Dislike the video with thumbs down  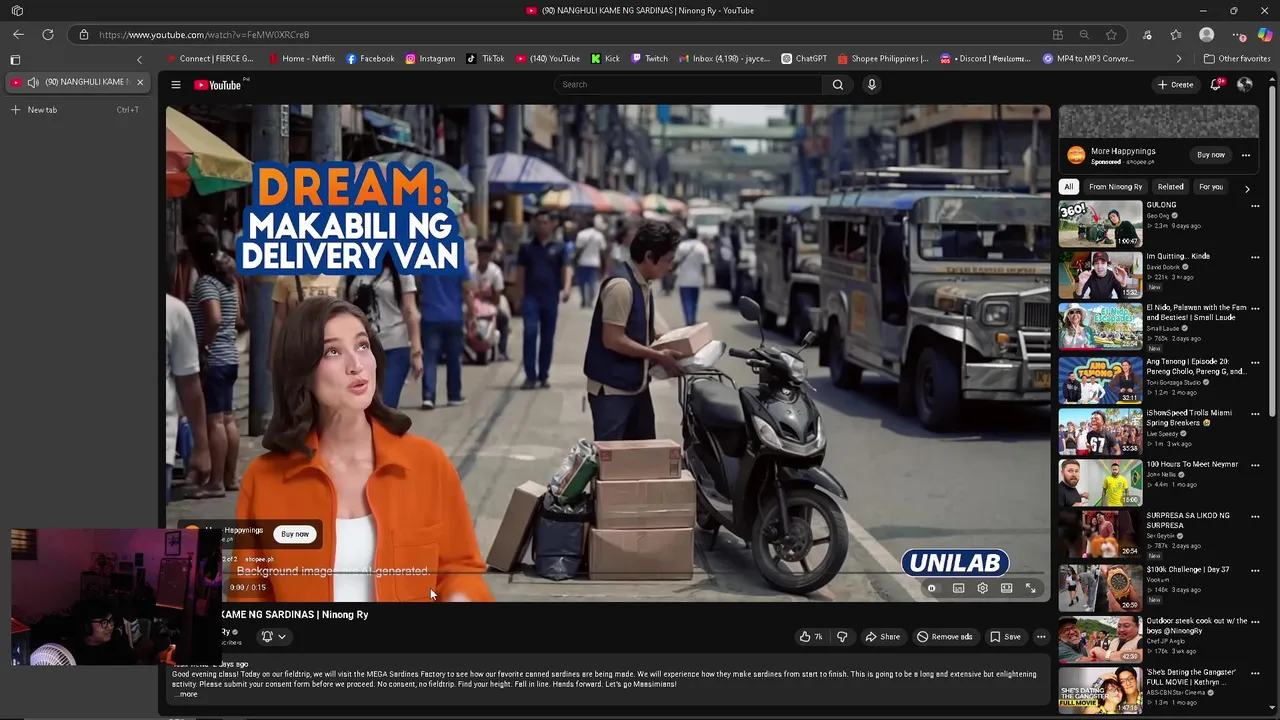[842, 637]
